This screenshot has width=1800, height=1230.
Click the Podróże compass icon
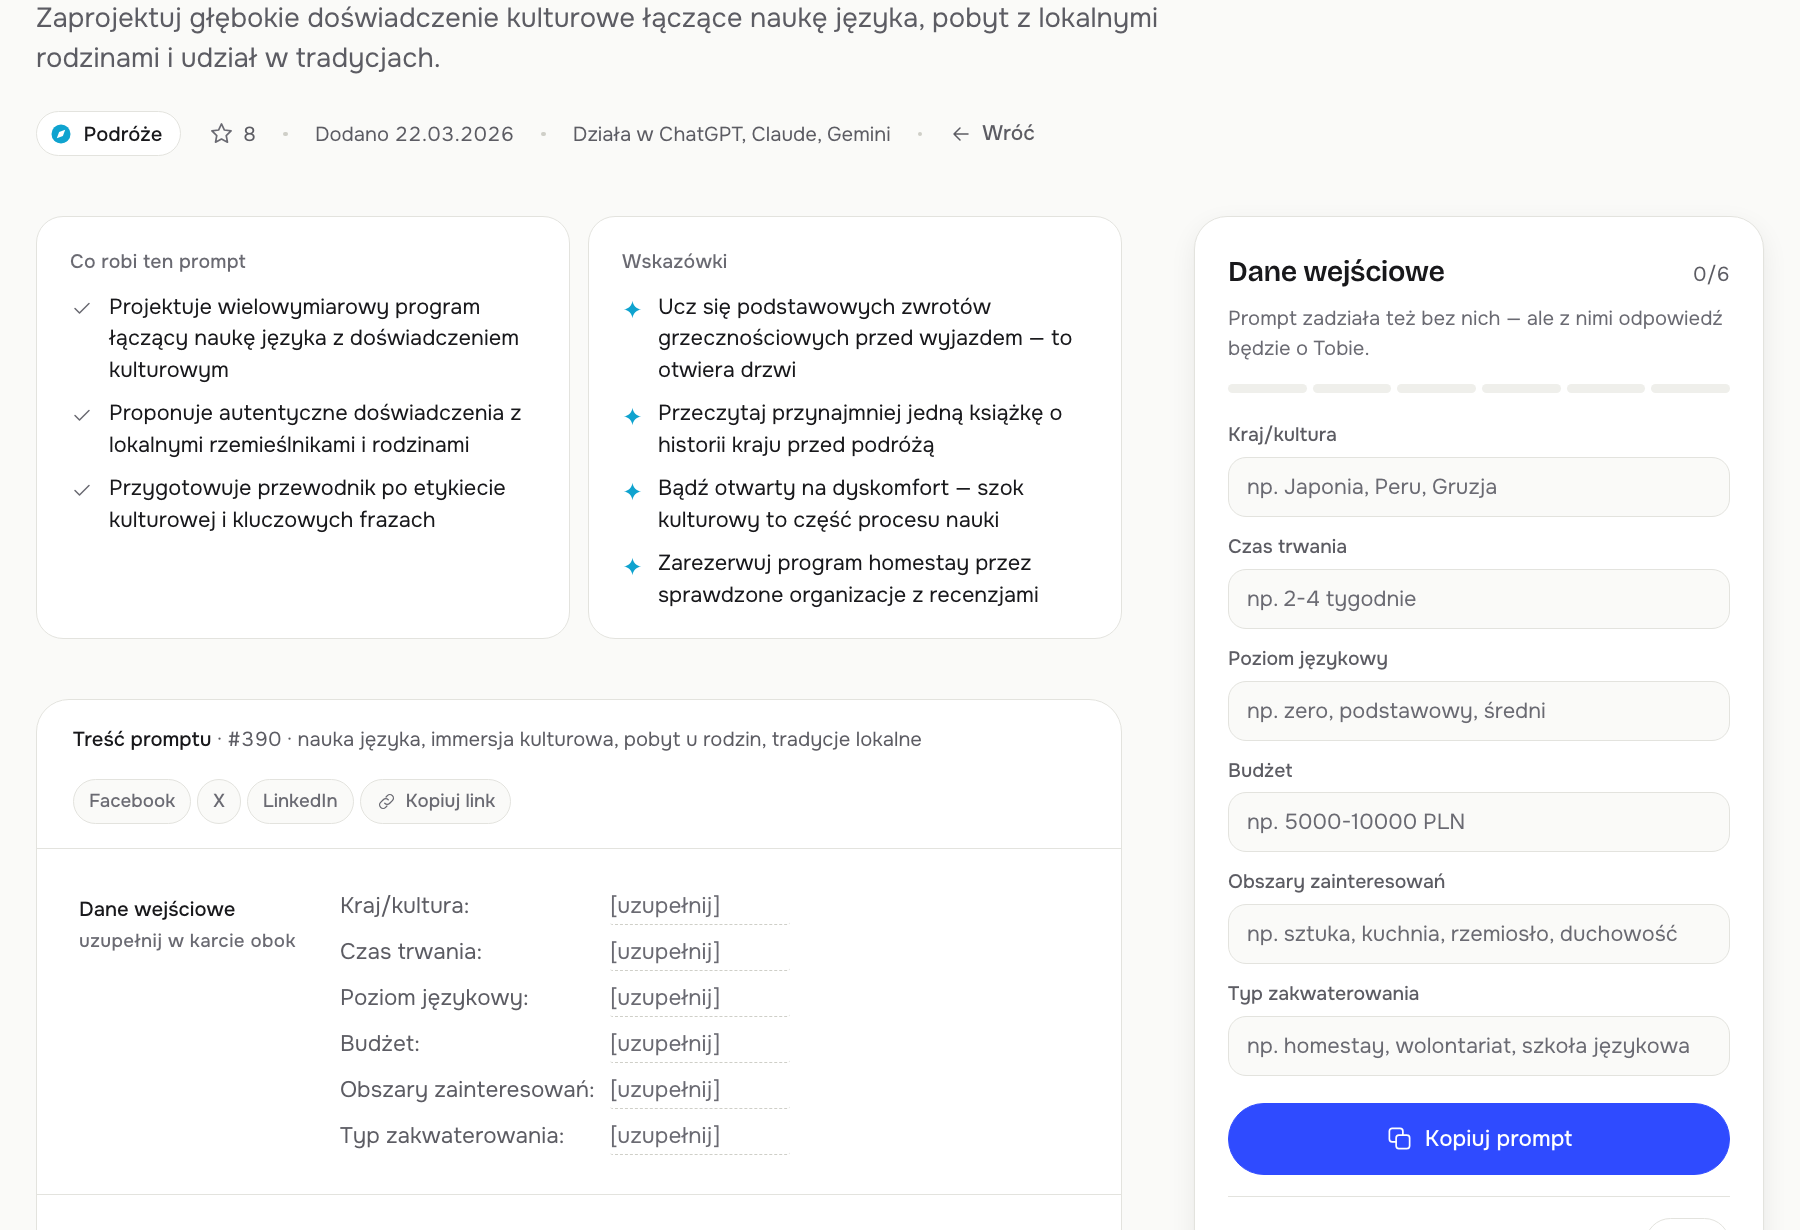(61, 134)
